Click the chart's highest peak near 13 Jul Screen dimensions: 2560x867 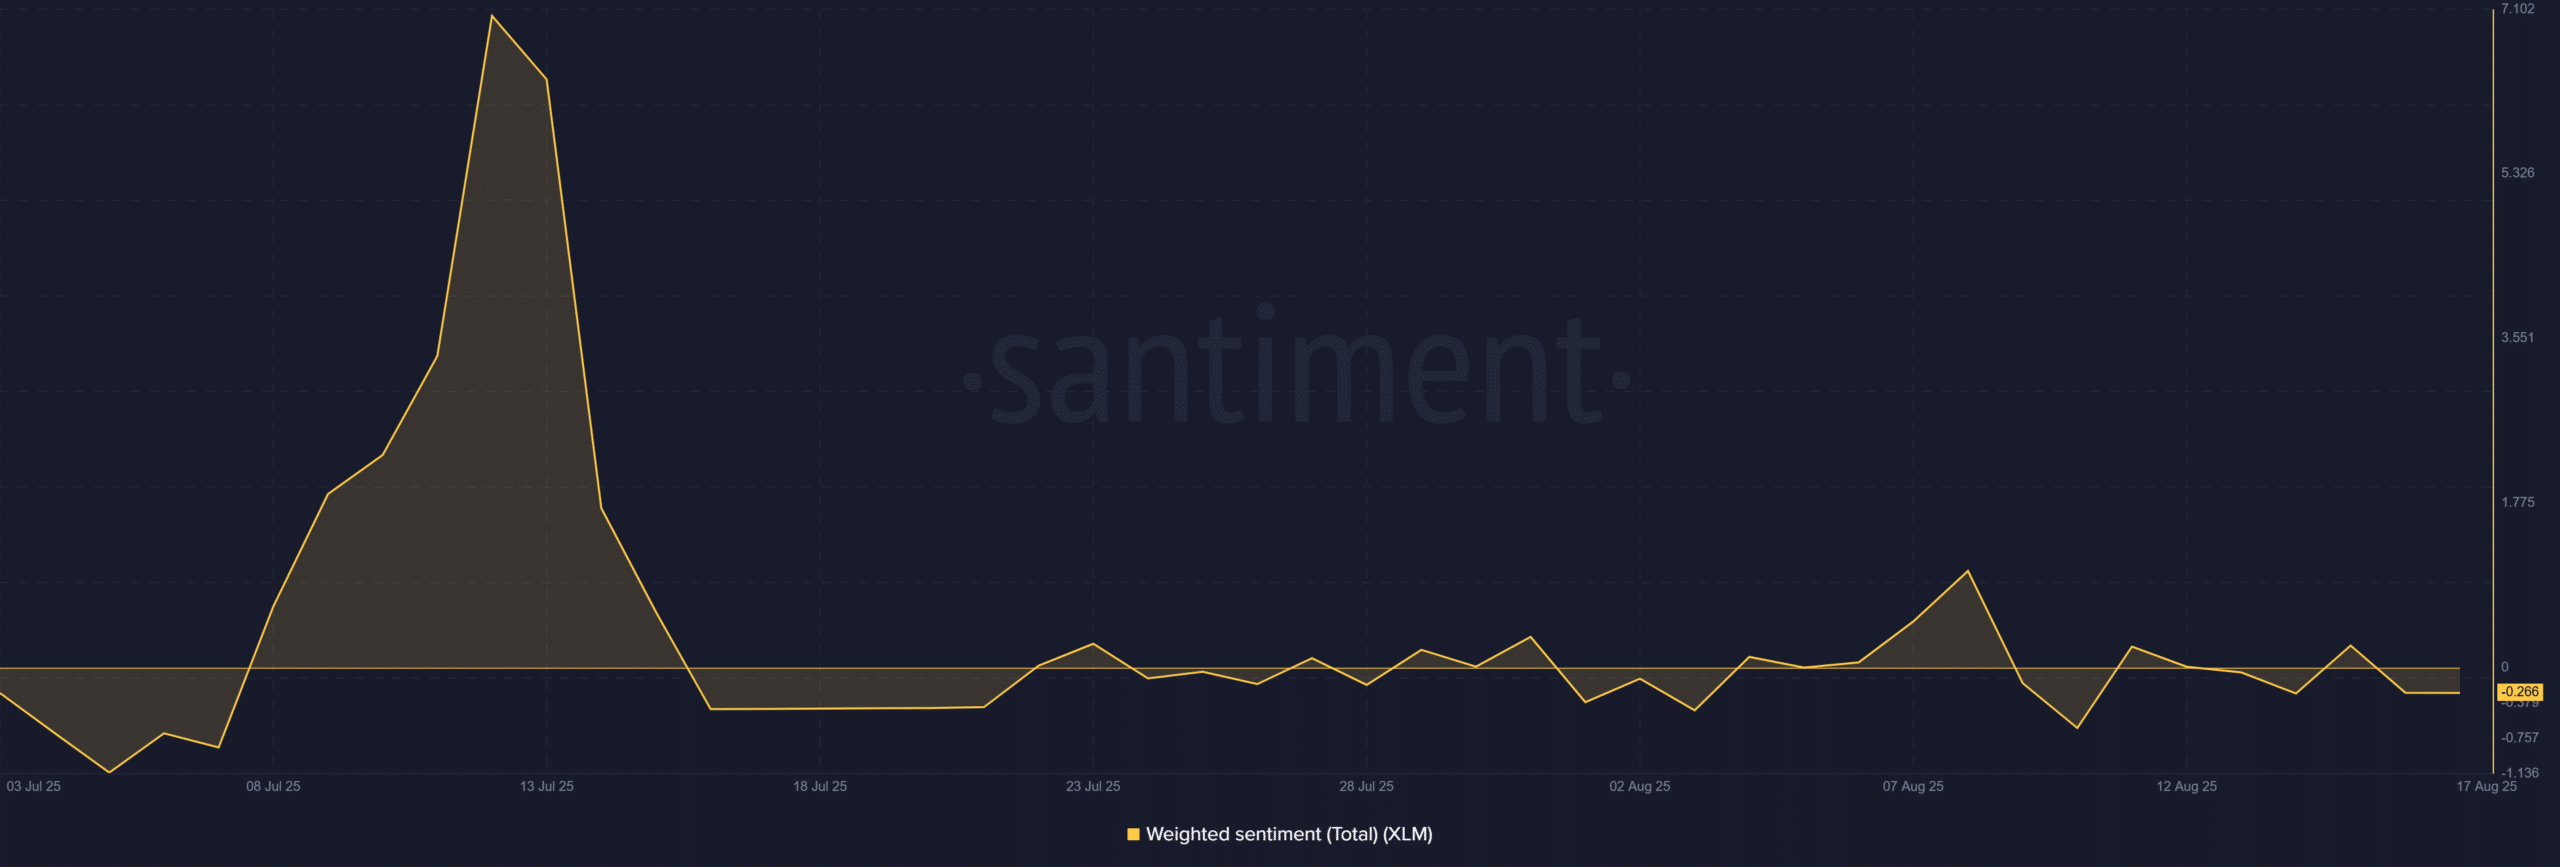(491, 16)
